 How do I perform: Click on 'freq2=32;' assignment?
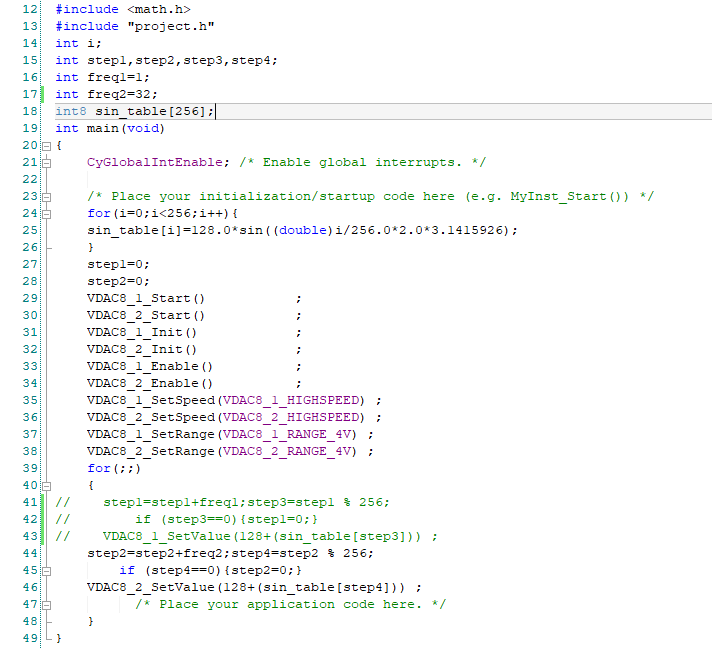(122, 94)
